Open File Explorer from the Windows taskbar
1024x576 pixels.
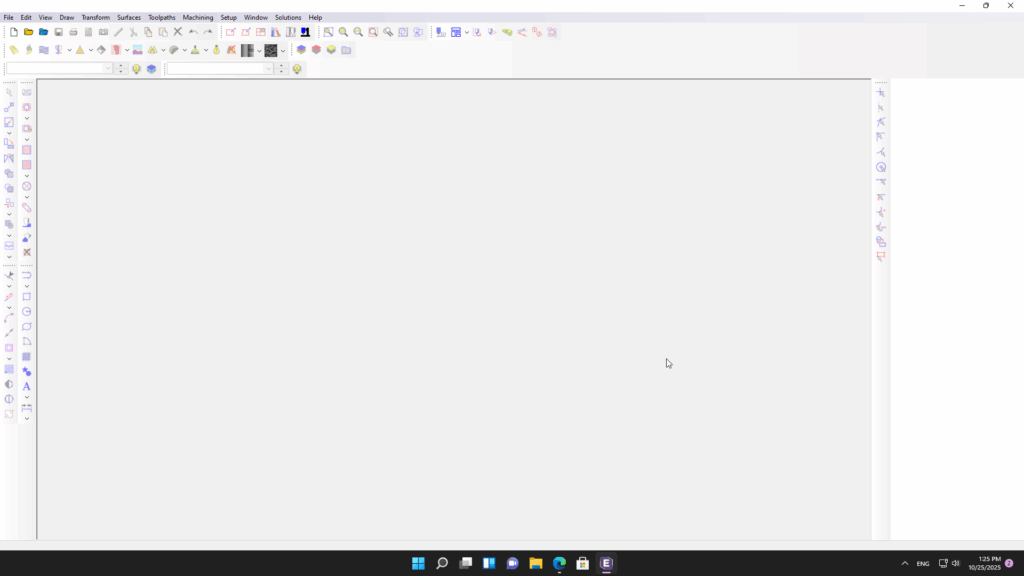[536, 563]
